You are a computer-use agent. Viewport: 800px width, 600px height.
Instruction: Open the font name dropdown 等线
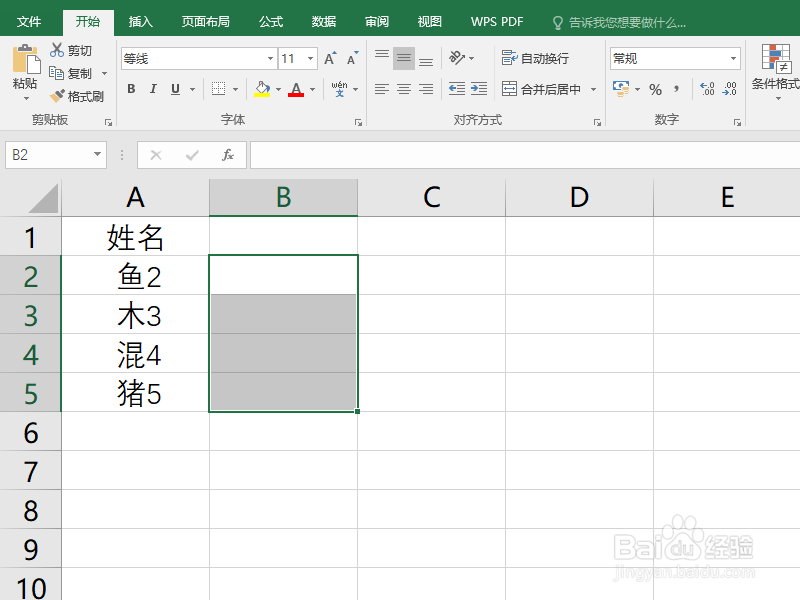tap(270, 58)
